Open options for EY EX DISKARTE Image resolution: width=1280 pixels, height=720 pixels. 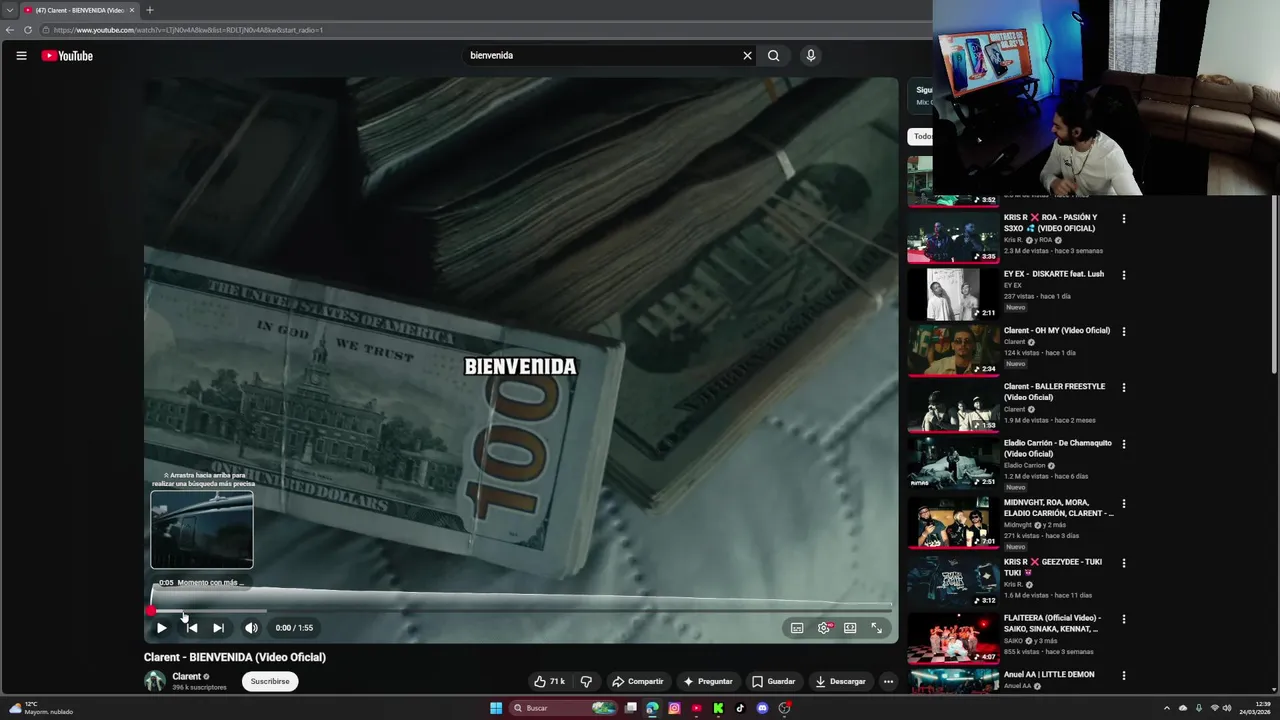(1124, 275)
